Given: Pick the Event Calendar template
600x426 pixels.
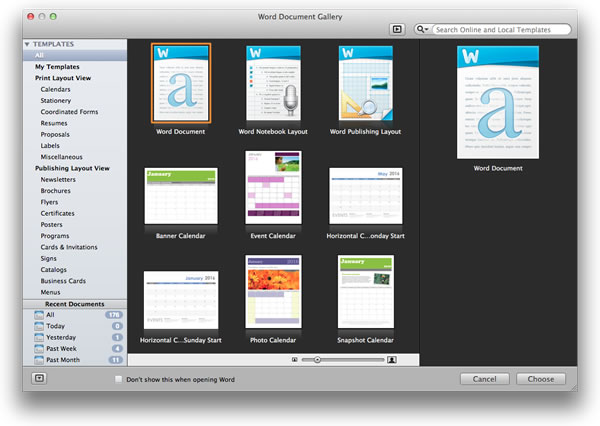Looking at the screenshot, I should 273,187.
